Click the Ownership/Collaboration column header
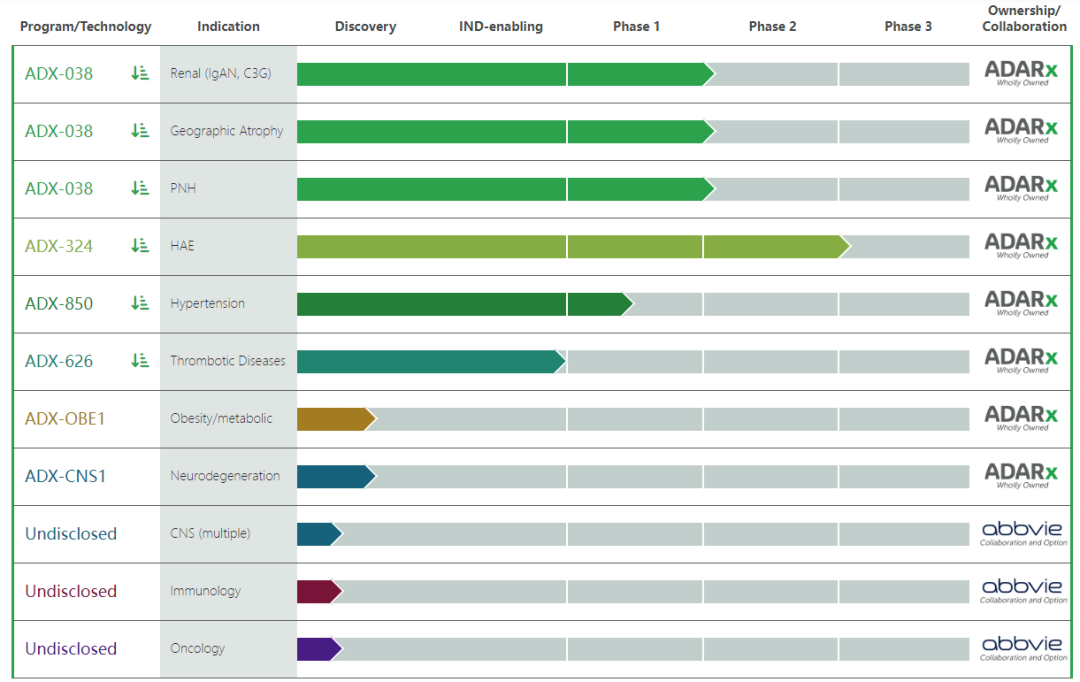This screenshot has height=682, width=1080. (x=1024, y=19)
